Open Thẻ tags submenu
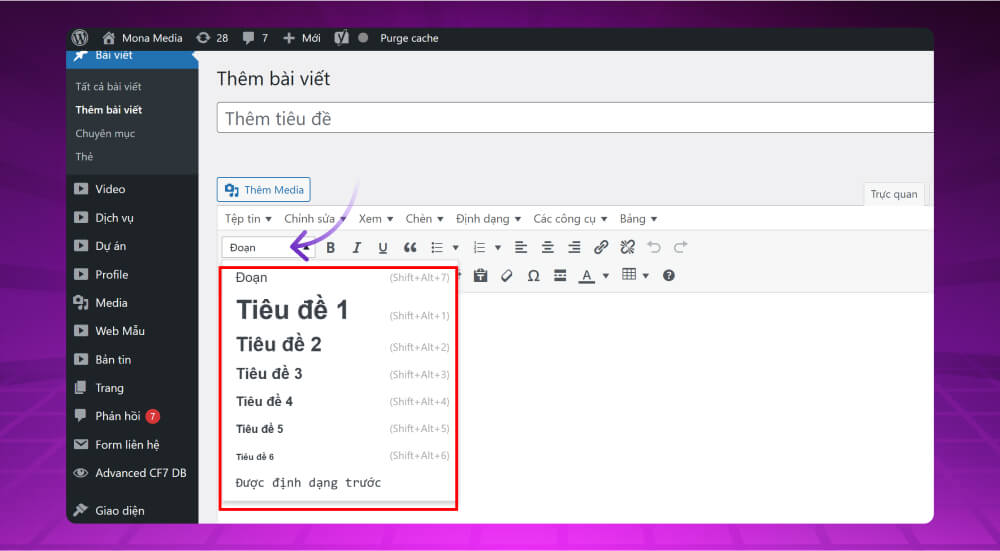Viewport: 1000px width, 551px height. tap(84, 156)
